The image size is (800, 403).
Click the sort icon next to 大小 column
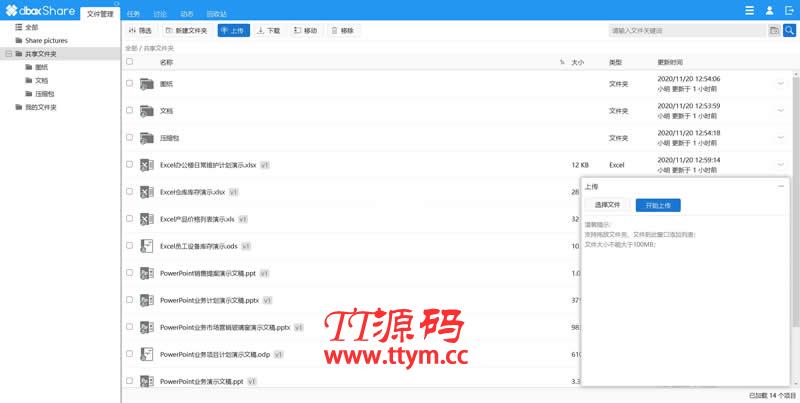(x=562, y=62)
